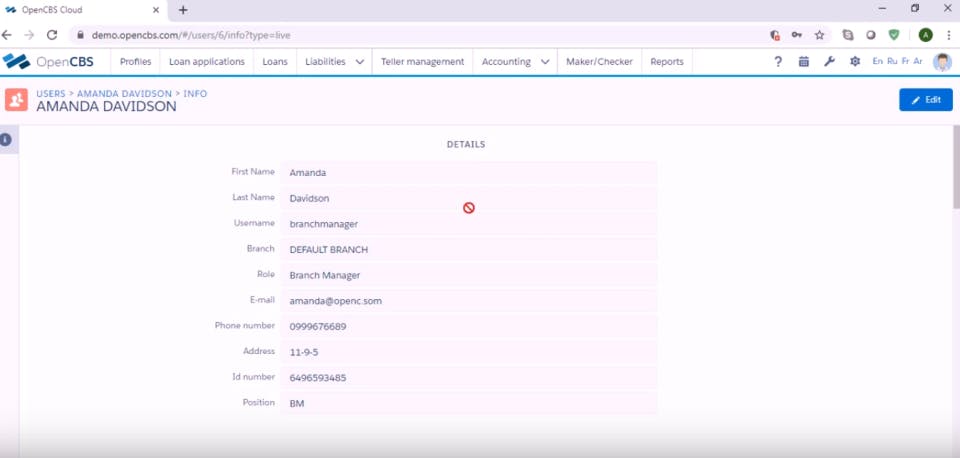Viewport: 960px width, 458px height.
Task: Click the OpenCBS logo
Action: (x=48, y=61)
